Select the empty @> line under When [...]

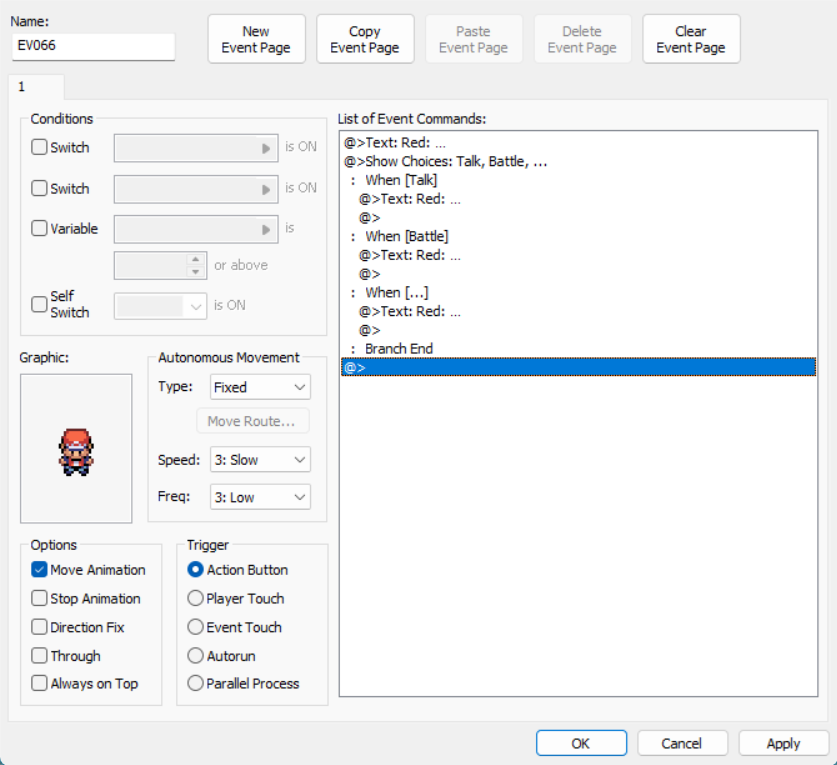[x=578, y=330]
